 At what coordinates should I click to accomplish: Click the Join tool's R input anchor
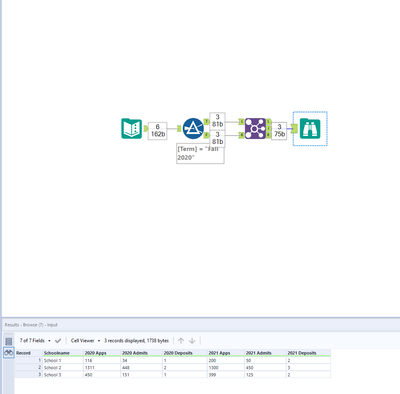242,135
